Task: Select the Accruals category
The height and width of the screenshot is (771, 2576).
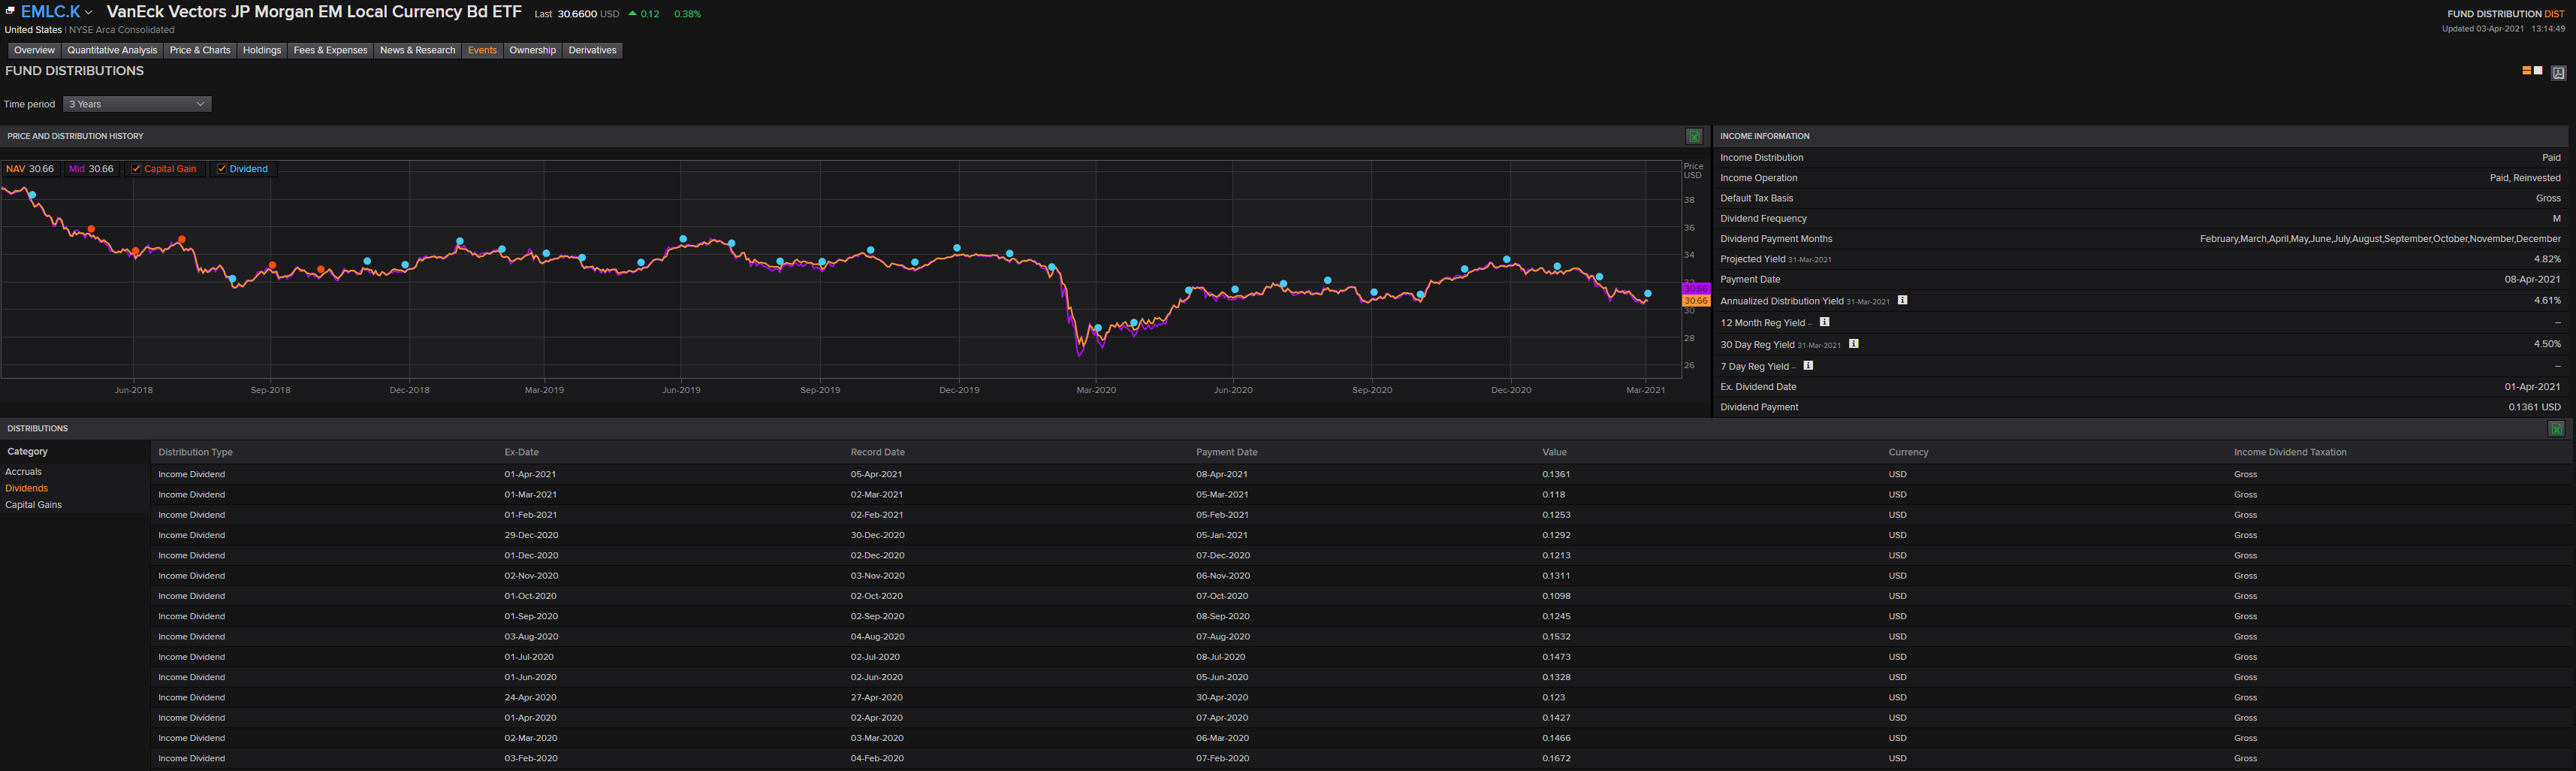Action: tap(24, 472)
